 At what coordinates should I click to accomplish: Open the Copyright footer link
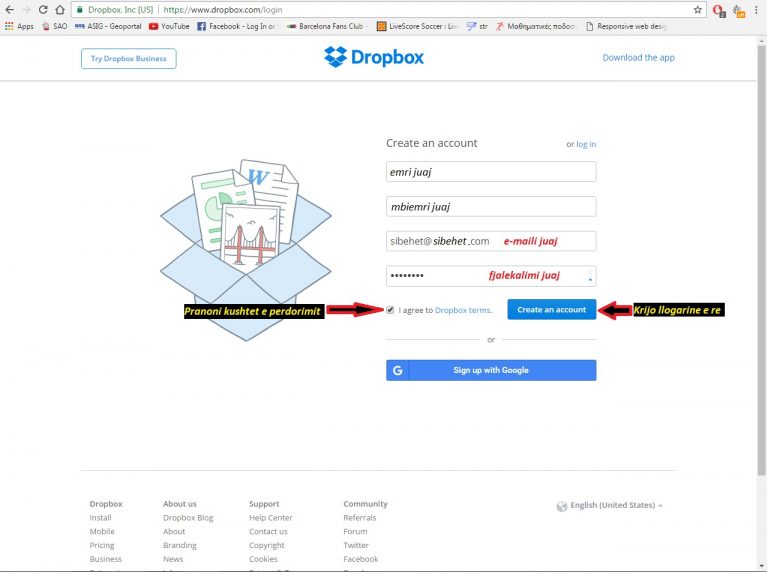[x=266, y=545]
